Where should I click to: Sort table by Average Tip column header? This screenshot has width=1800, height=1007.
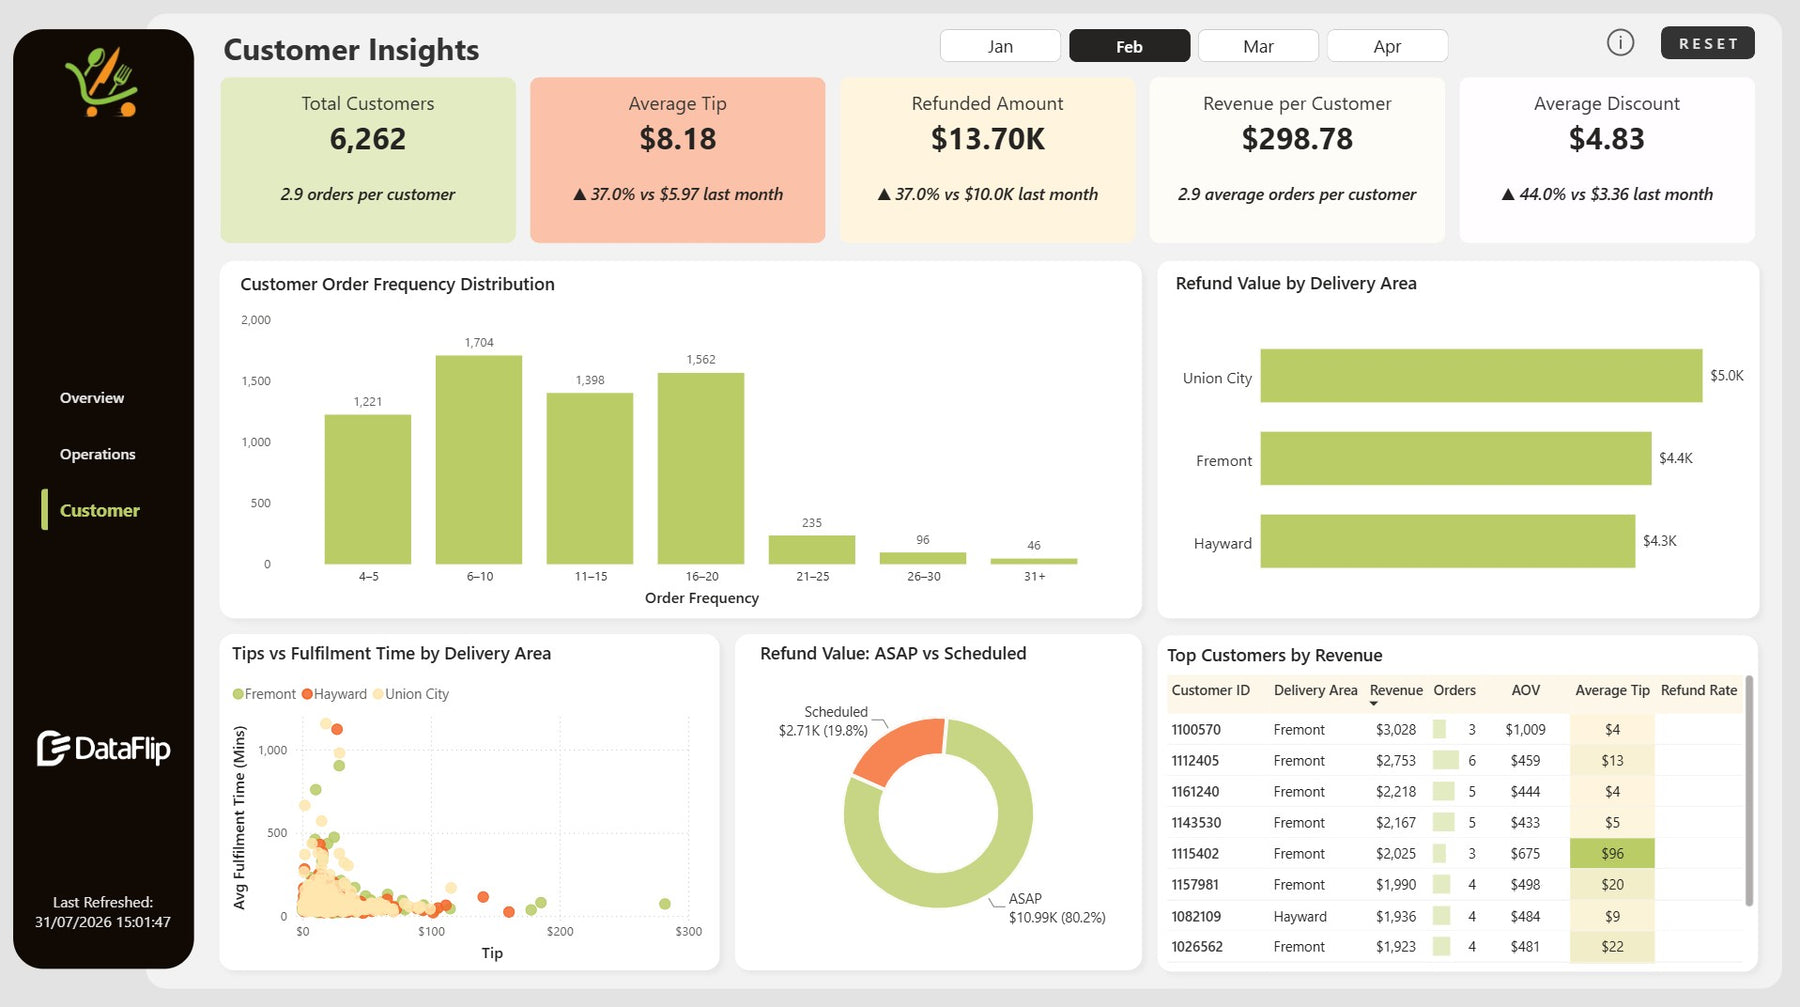click(1612, 690)
